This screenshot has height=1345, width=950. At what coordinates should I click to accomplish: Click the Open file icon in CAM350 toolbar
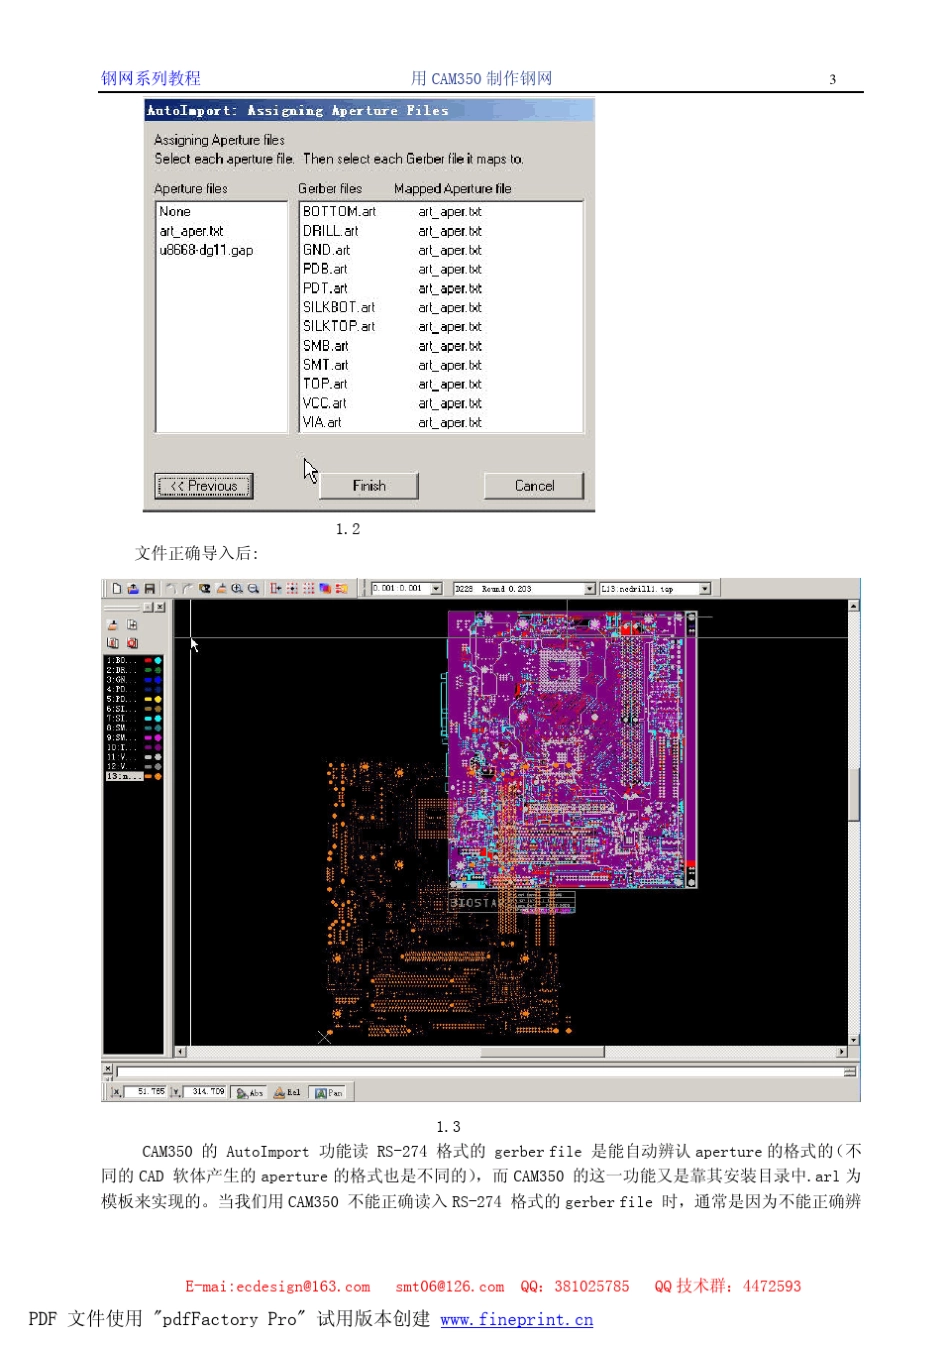pos(133,589)
